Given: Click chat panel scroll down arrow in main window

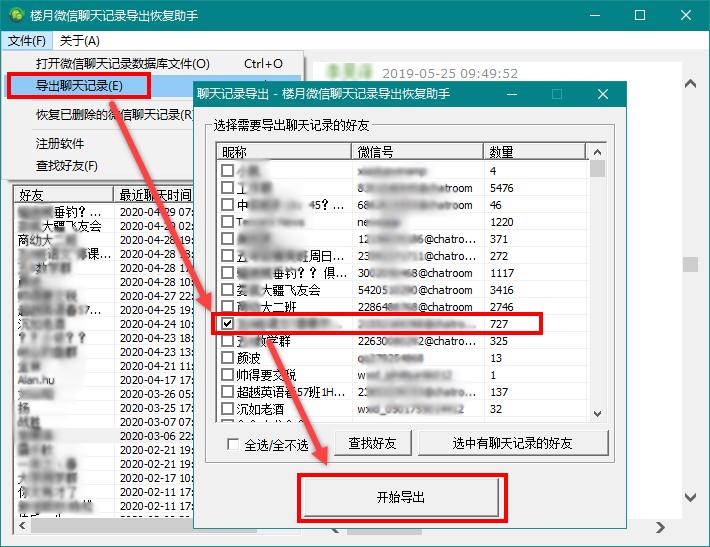Looking at the screenshot, I should 691,497.
